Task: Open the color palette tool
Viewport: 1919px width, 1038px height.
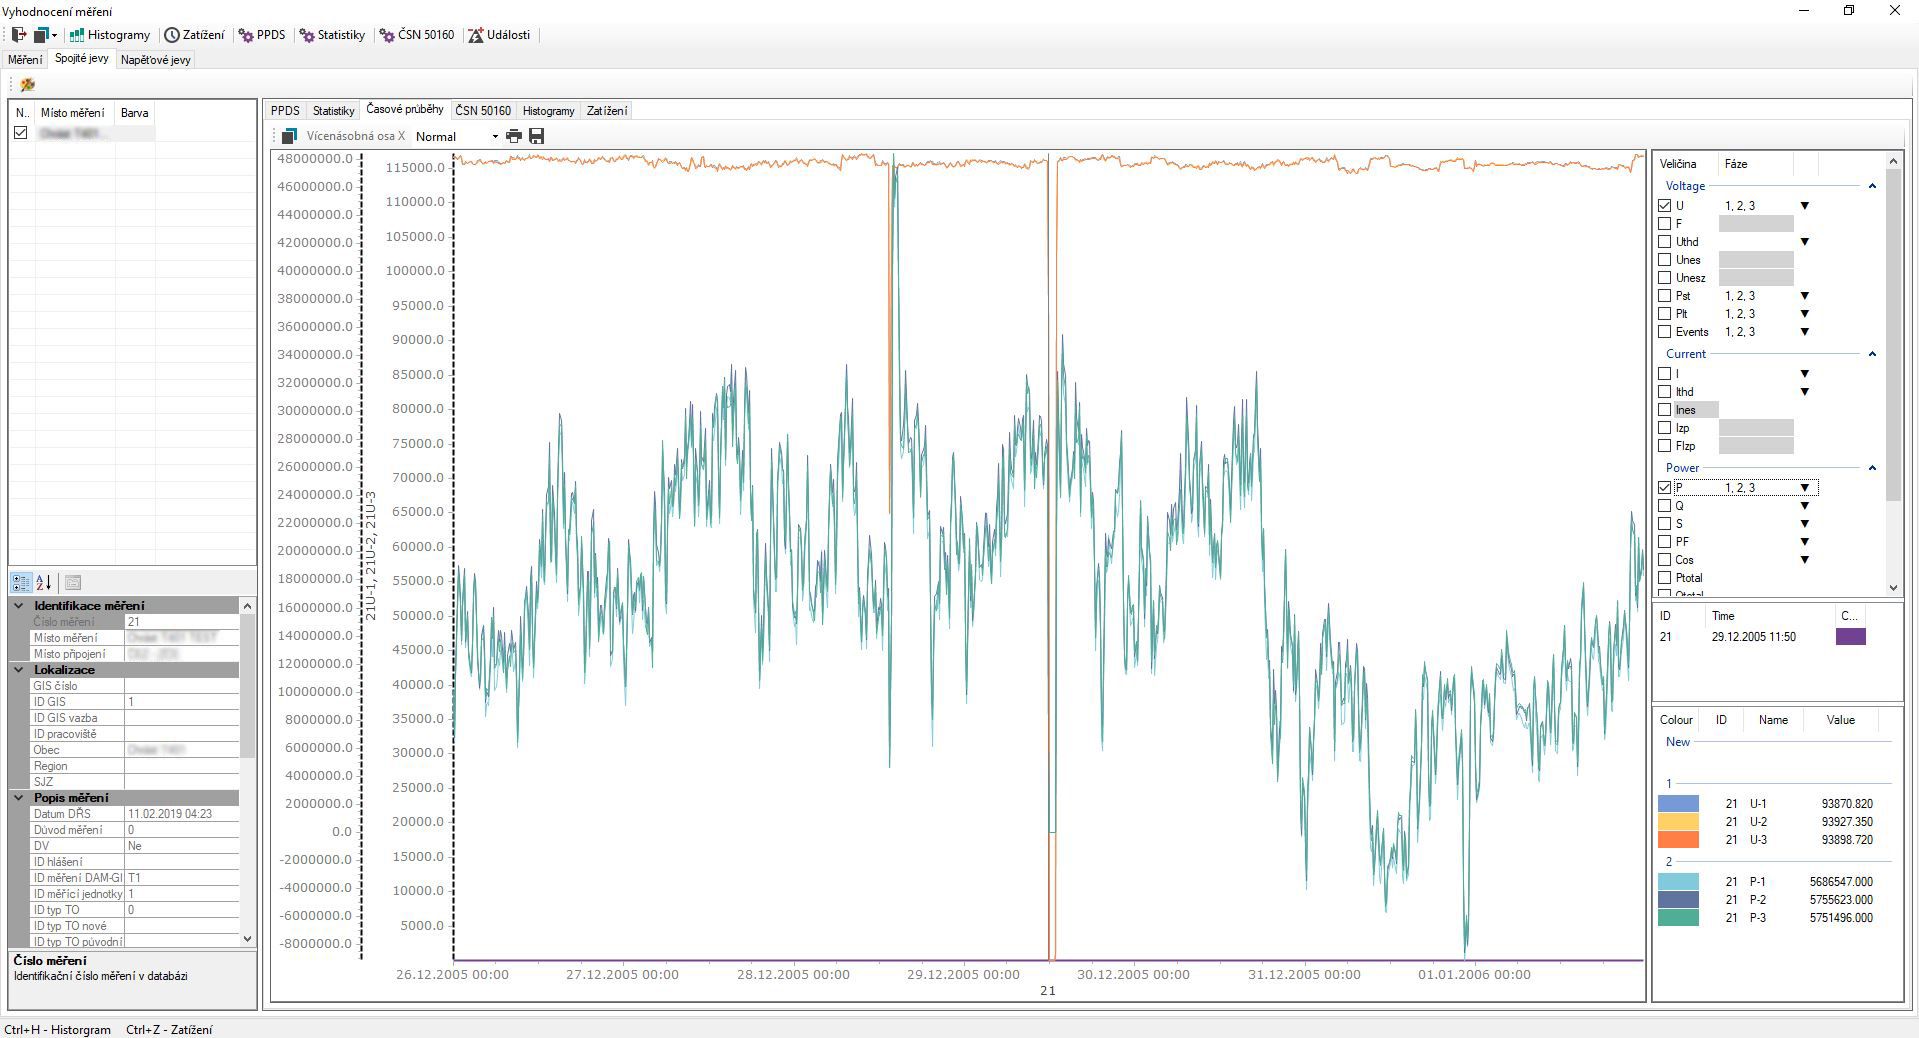Action: tap(27, 85)
